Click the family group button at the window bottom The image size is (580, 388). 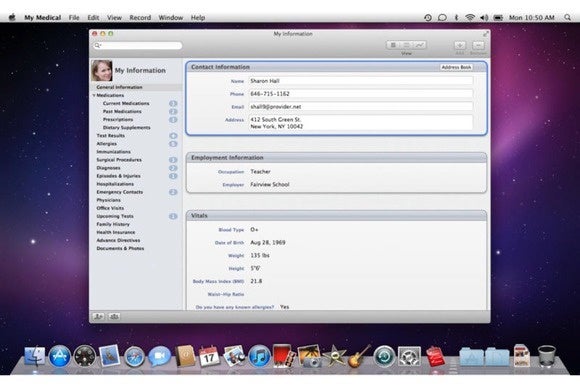114,317
